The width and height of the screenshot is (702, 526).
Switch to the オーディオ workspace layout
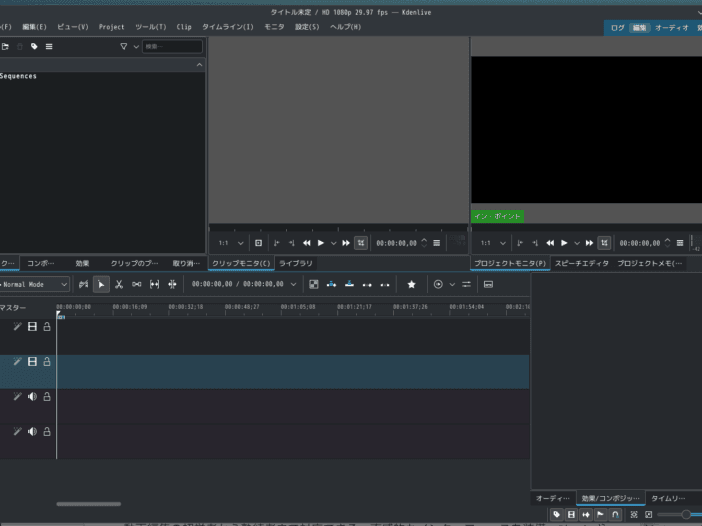671,28
